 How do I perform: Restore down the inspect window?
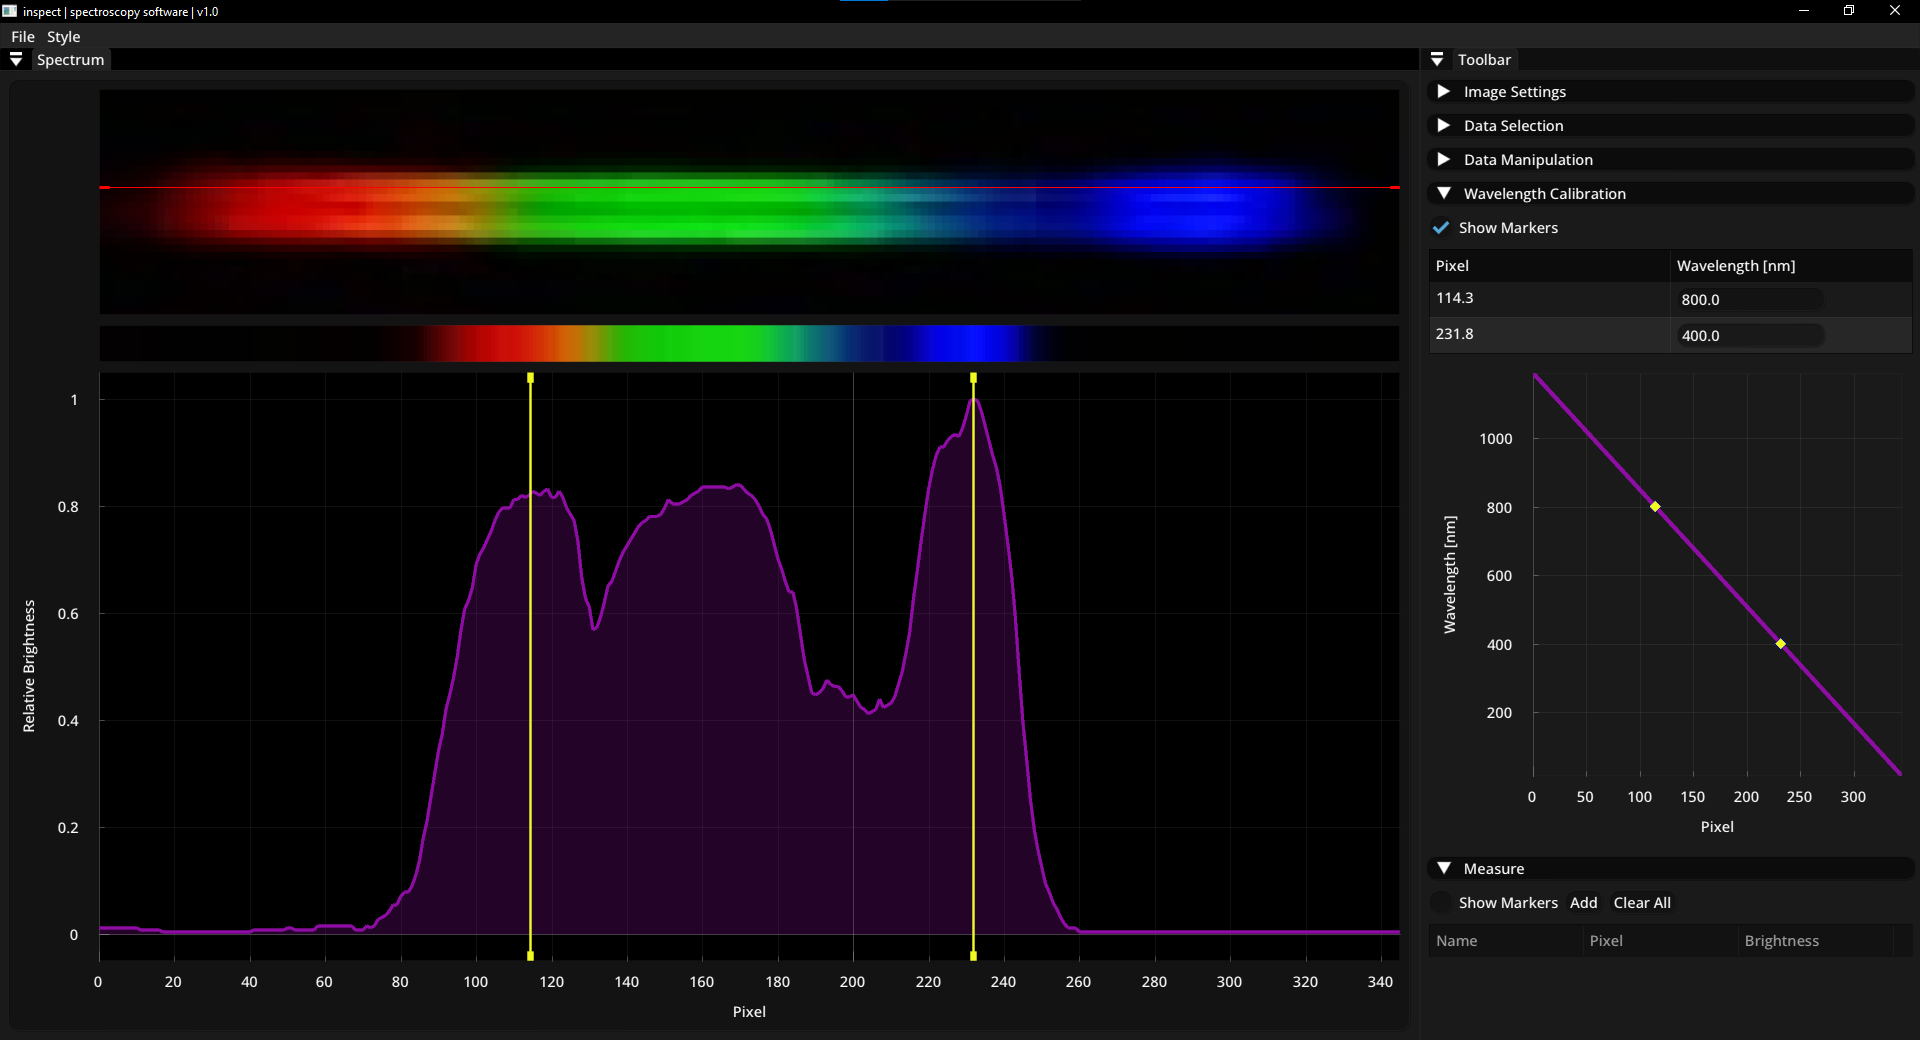(1849, 11)
